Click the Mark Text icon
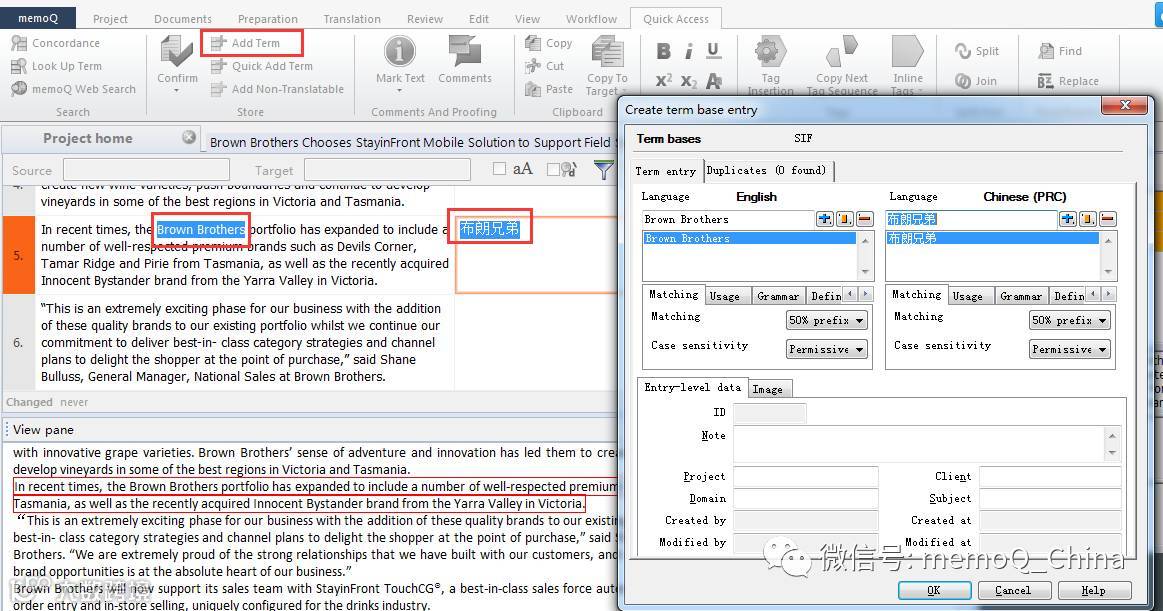 click(400, 51)
